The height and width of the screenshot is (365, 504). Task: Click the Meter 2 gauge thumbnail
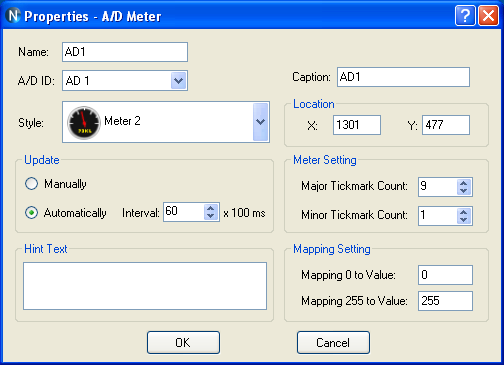pyautogui.click(x=84, y=123)
